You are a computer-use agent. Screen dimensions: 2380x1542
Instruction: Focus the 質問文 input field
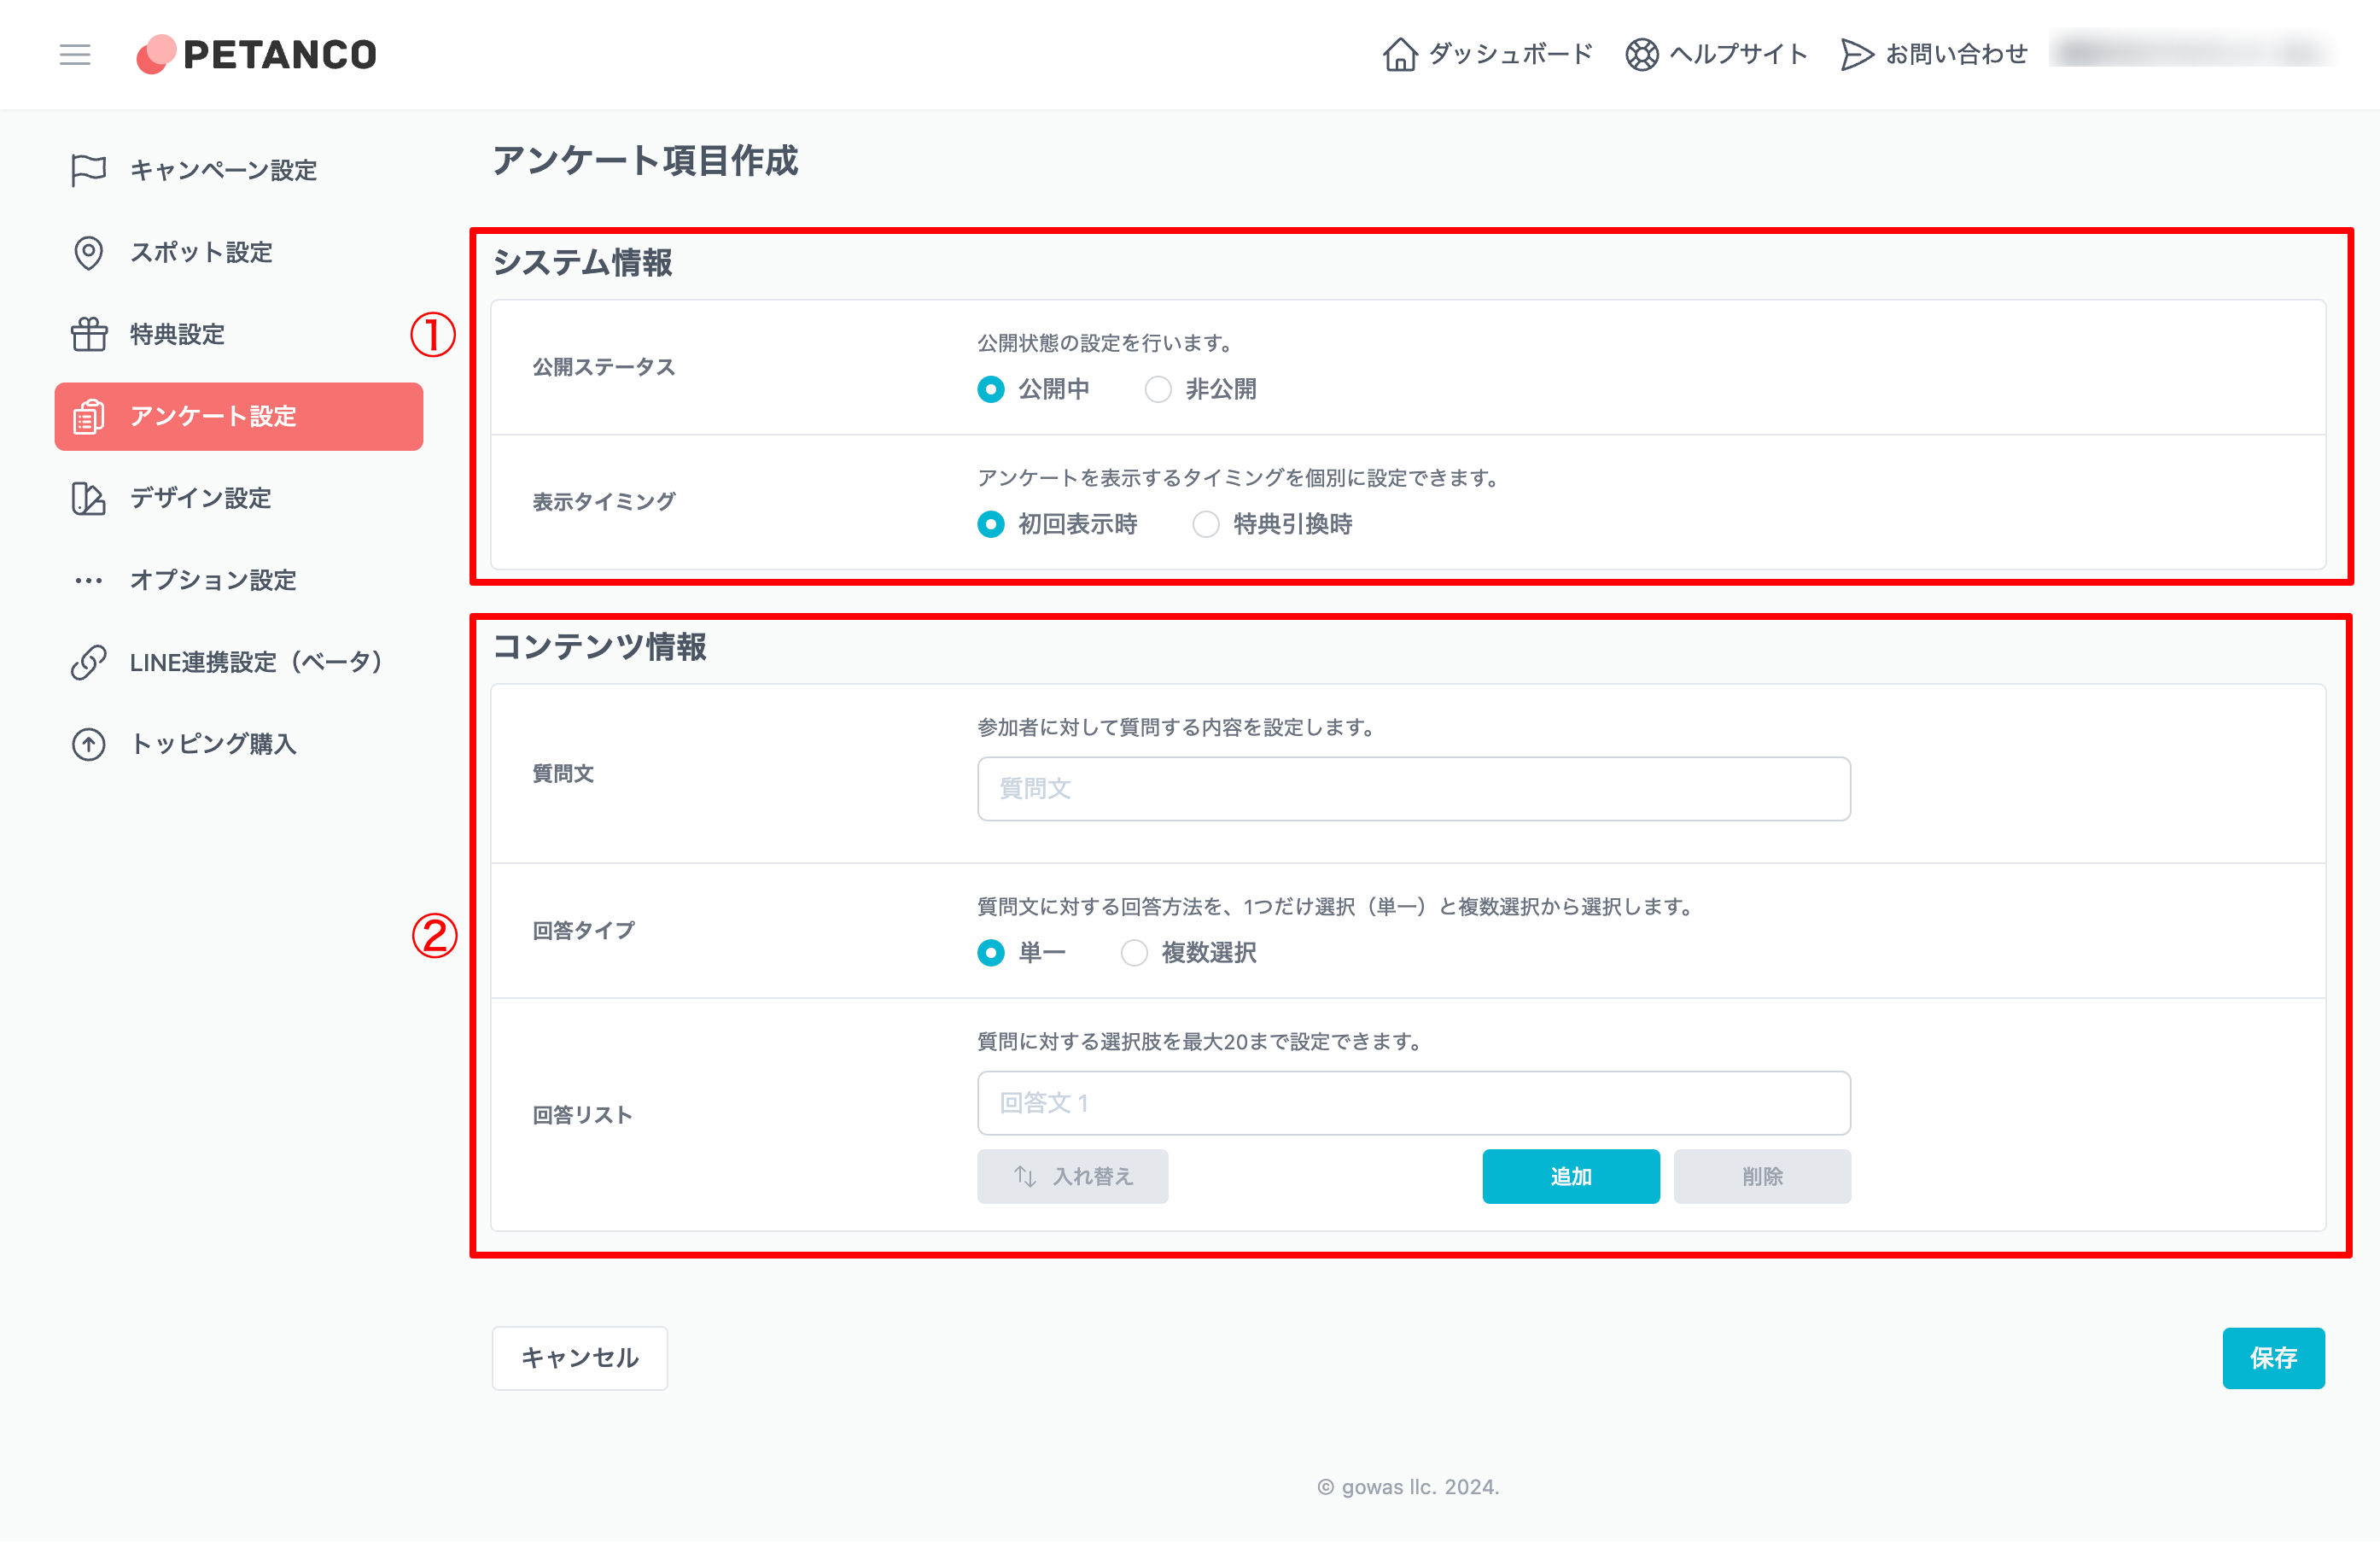[1413, 789]
